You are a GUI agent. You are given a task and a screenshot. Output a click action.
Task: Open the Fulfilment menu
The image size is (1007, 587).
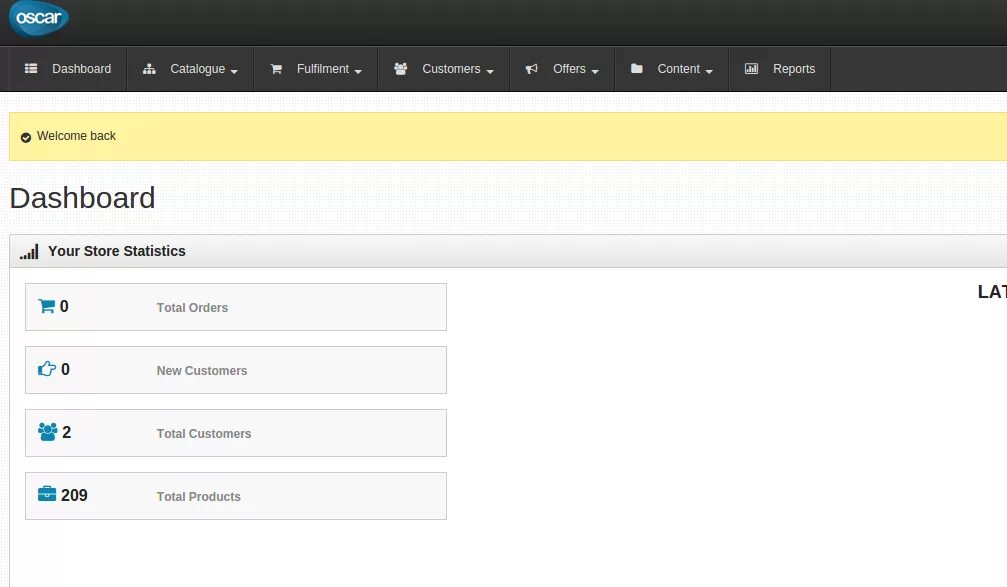(x=315, y=69)
